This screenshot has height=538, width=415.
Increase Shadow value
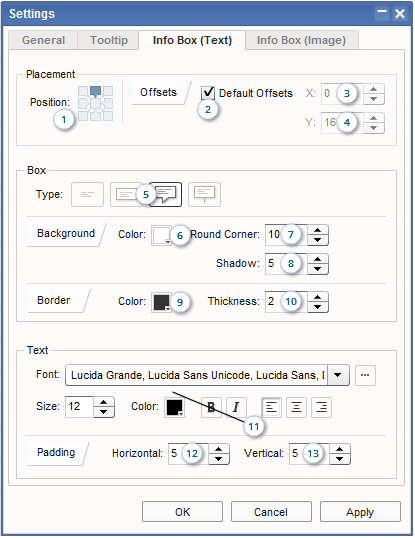click(318, 259)
